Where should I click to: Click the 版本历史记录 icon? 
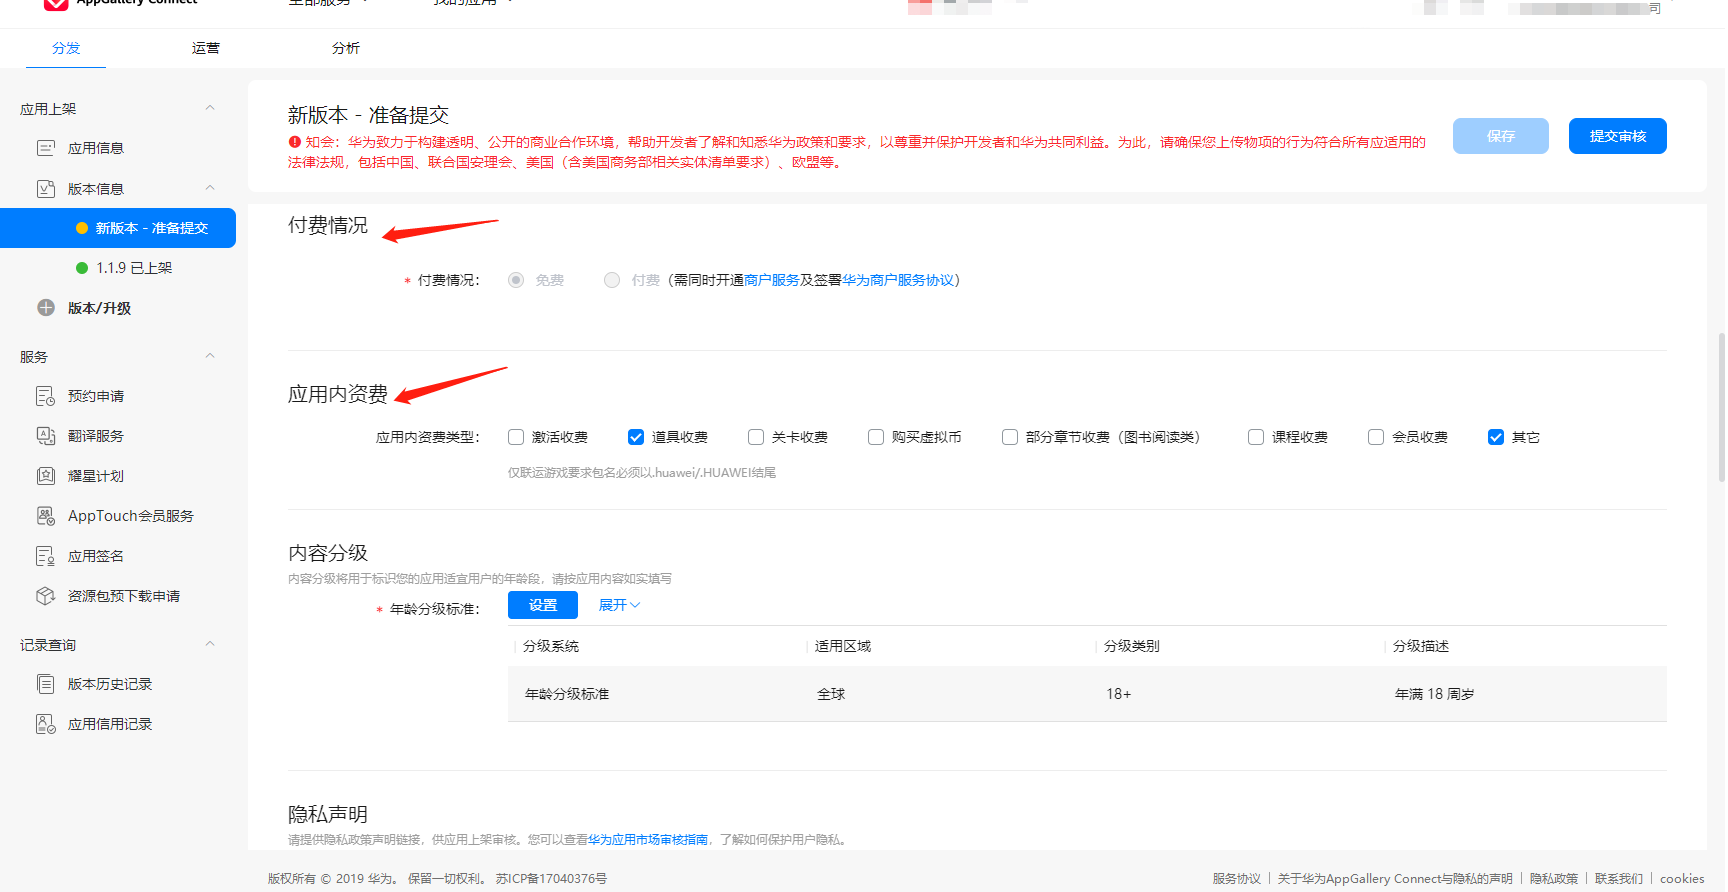click(x=46, y=684)
